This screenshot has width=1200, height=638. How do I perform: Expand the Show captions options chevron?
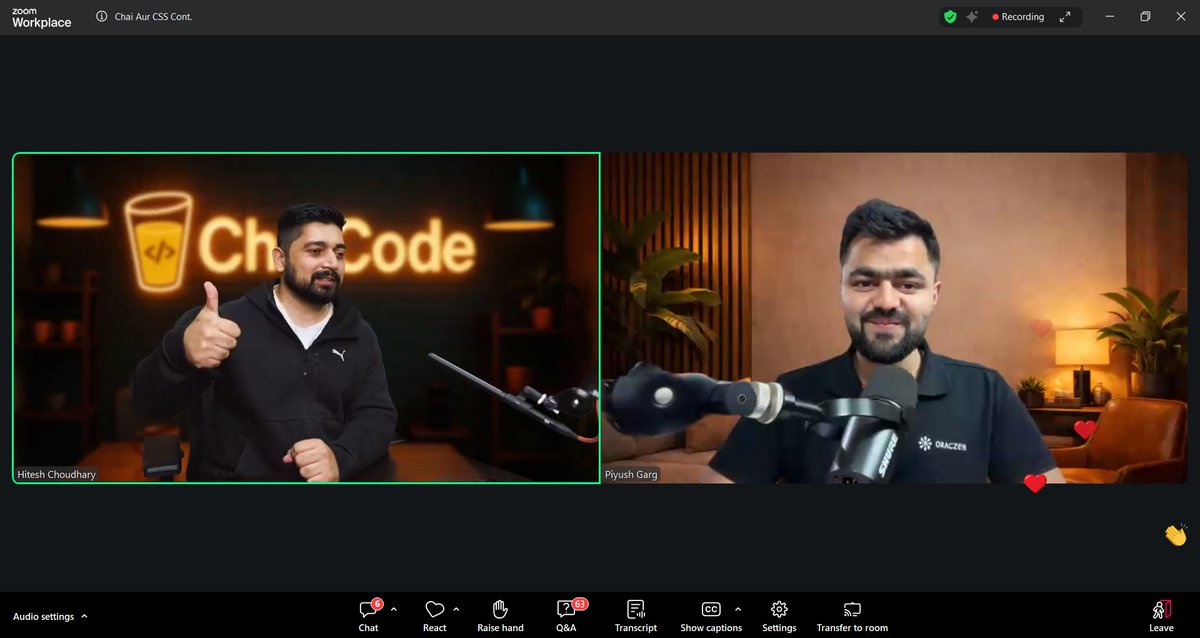[x=738, y=609]
